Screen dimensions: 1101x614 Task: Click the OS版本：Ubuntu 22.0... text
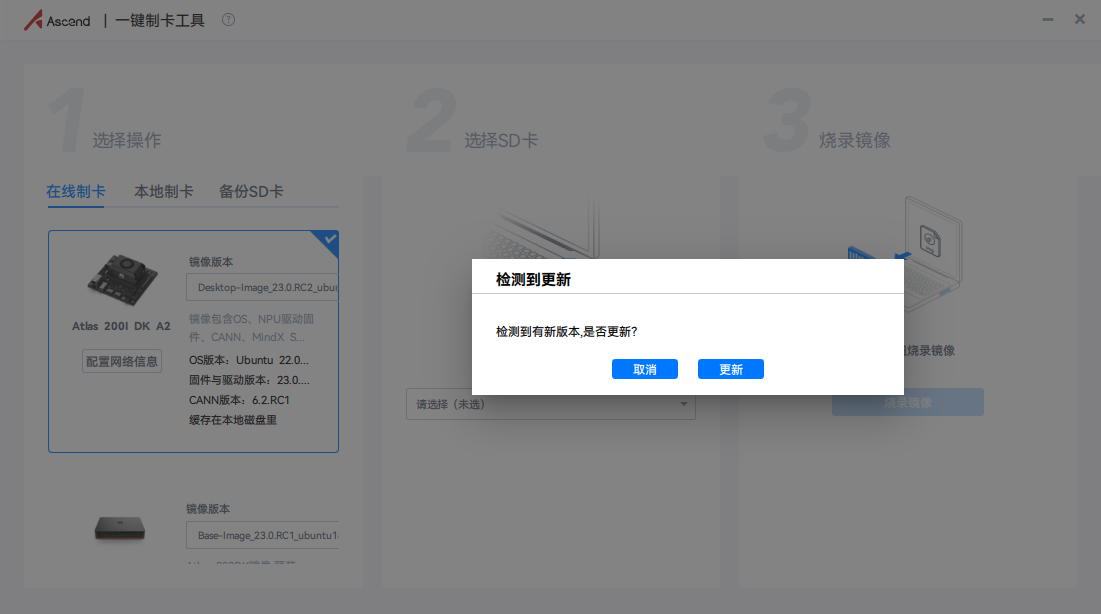pos(249,360)
